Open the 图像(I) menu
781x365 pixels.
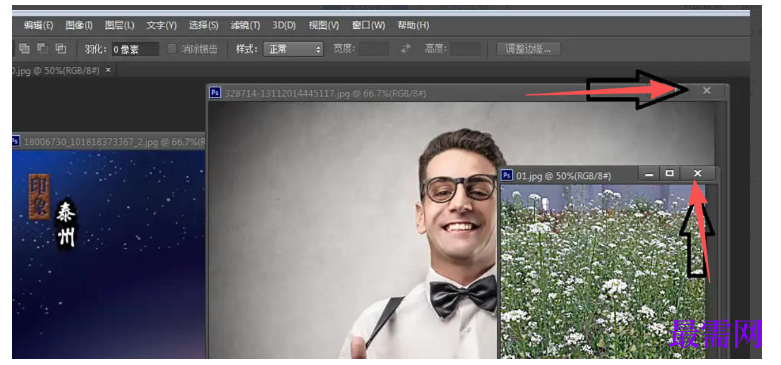(x=79, y=25)
